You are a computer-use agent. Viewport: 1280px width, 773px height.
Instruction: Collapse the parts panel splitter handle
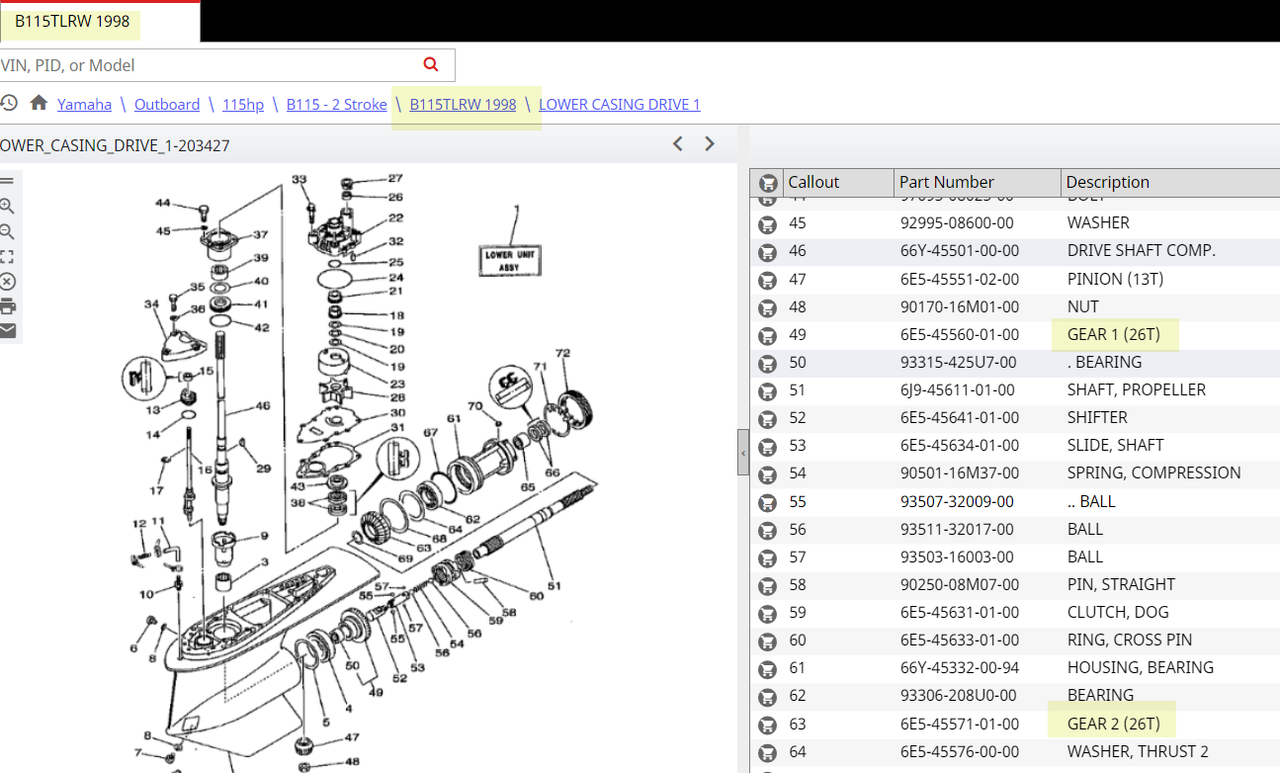pos(743,452)
